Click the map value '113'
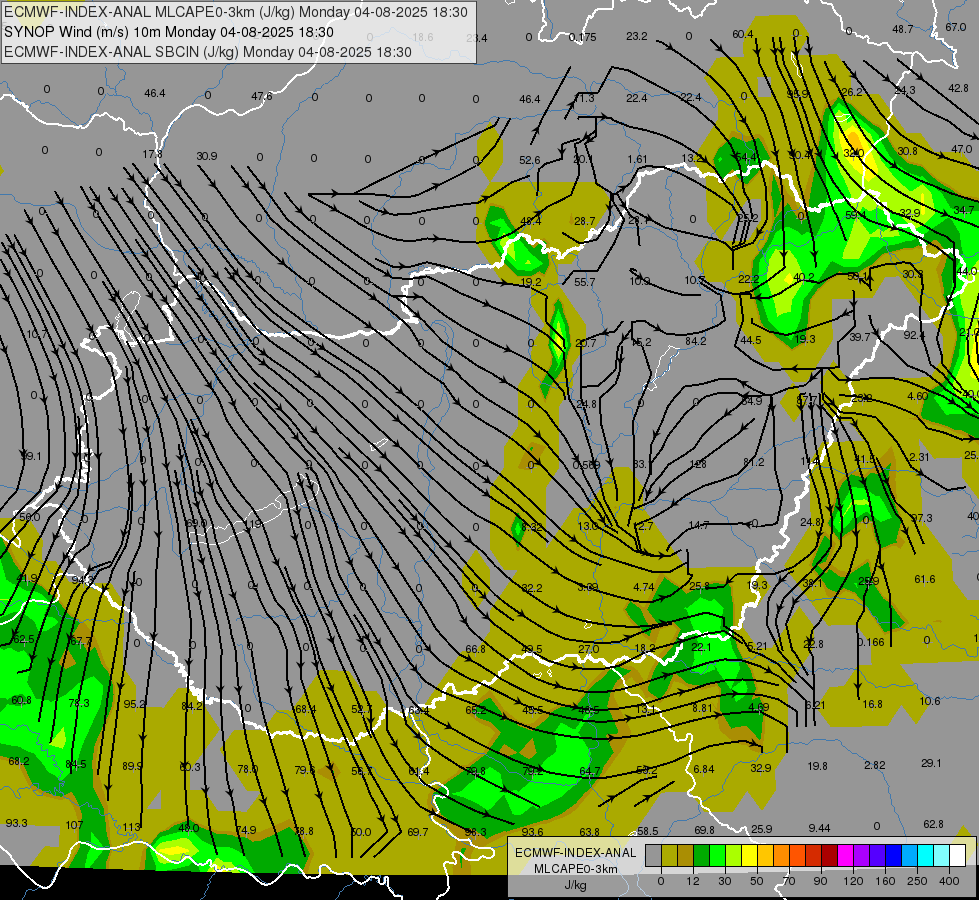This screenshot has height=900, width=979. point(131,828)
